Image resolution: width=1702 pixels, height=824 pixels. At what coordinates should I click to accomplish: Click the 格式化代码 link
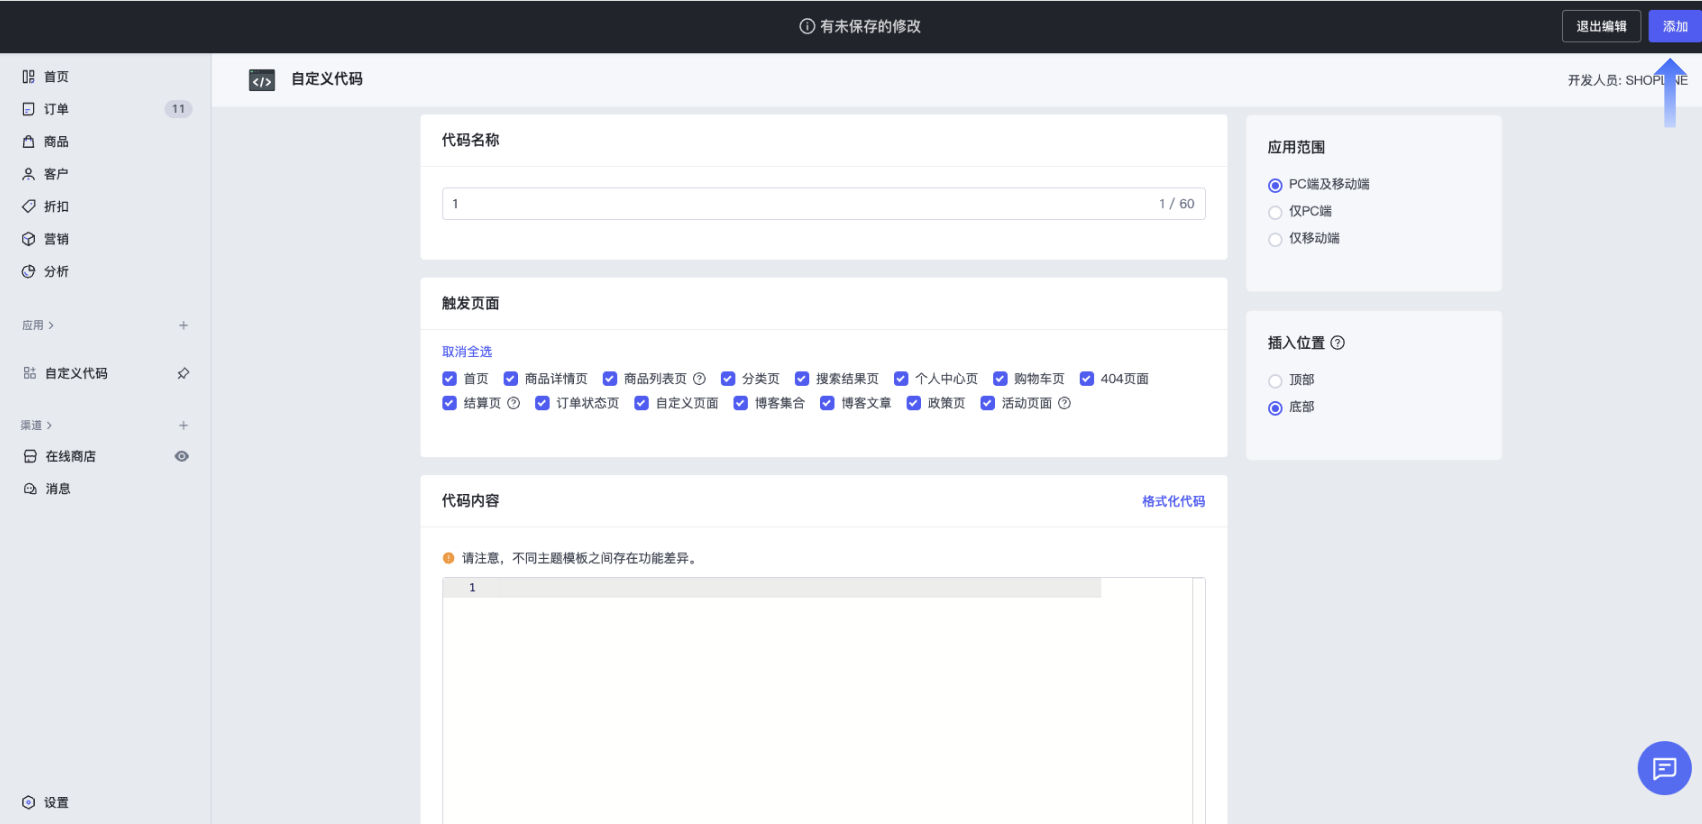point(1173,501)
